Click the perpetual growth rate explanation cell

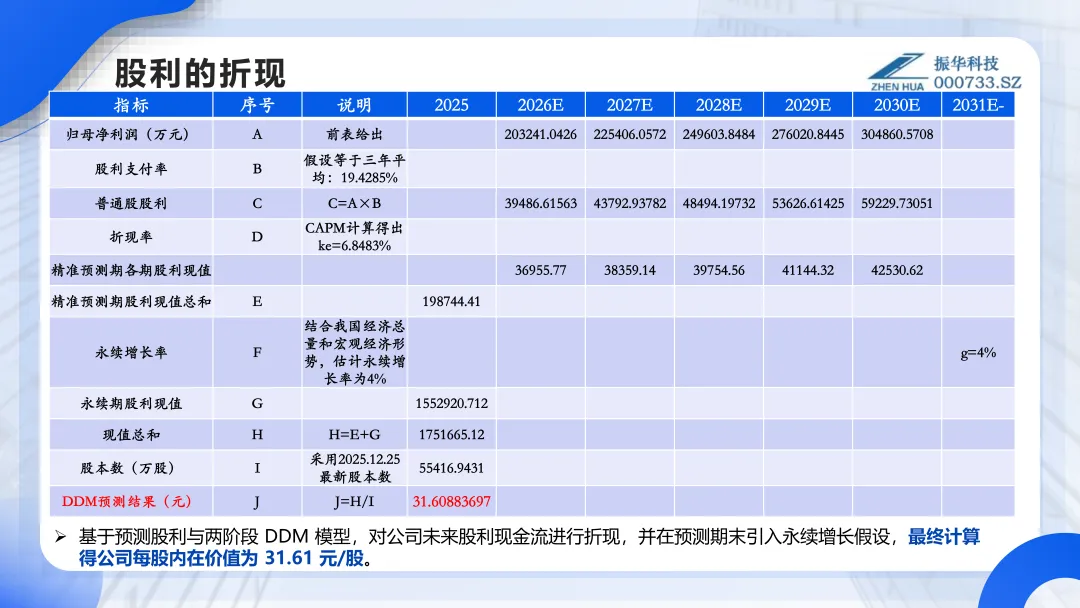[354, 353]
